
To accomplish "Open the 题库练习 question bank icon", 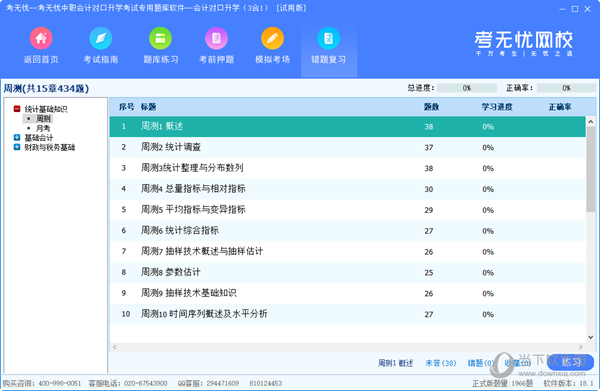I will point(160,38).
